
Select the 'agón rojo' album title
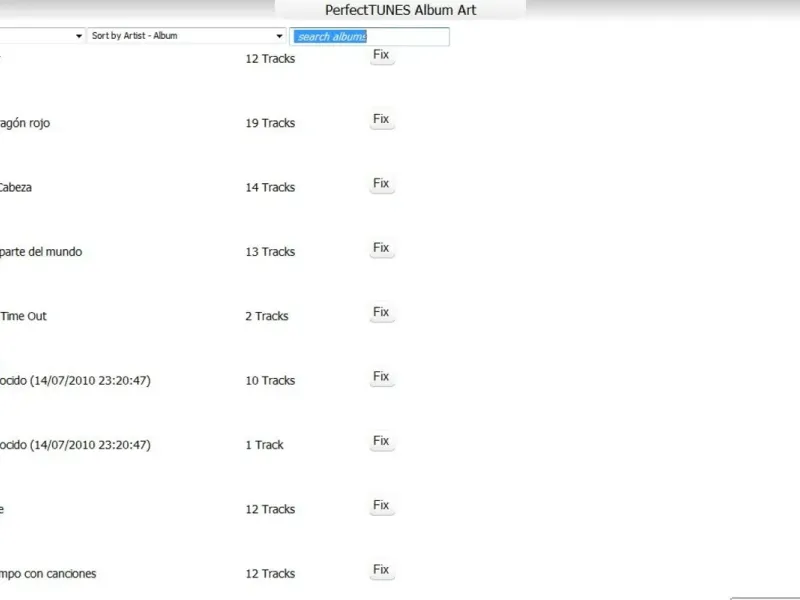[x=24, y=123]
